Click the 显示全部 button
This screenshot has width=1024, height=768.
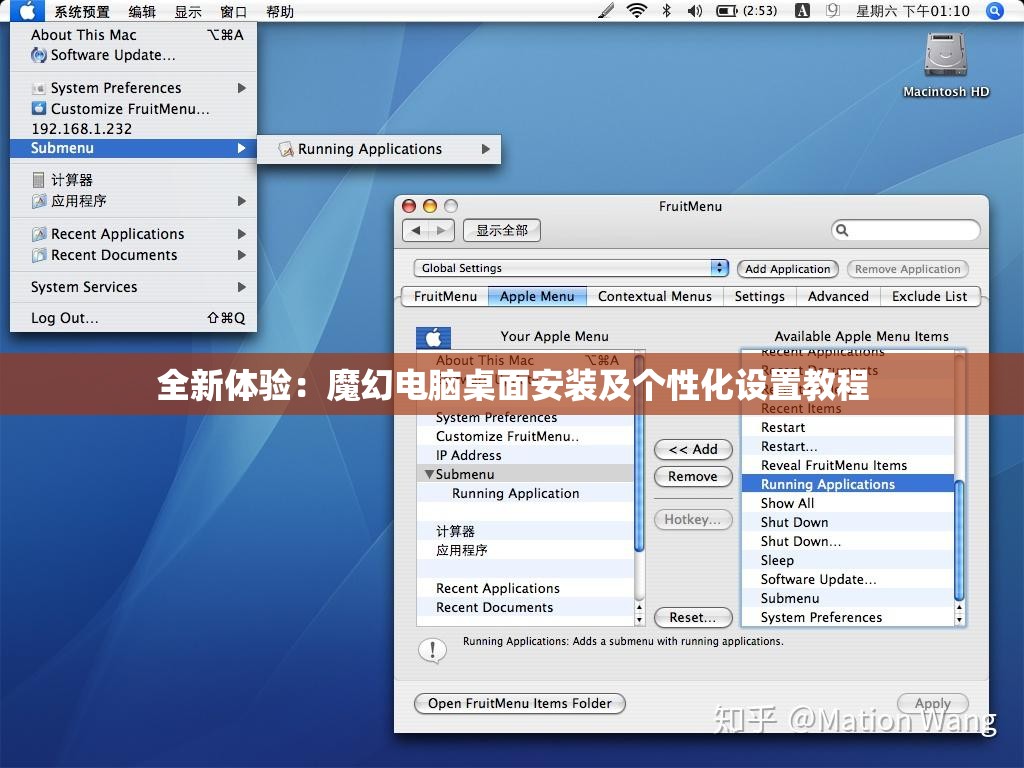[502, 230]
